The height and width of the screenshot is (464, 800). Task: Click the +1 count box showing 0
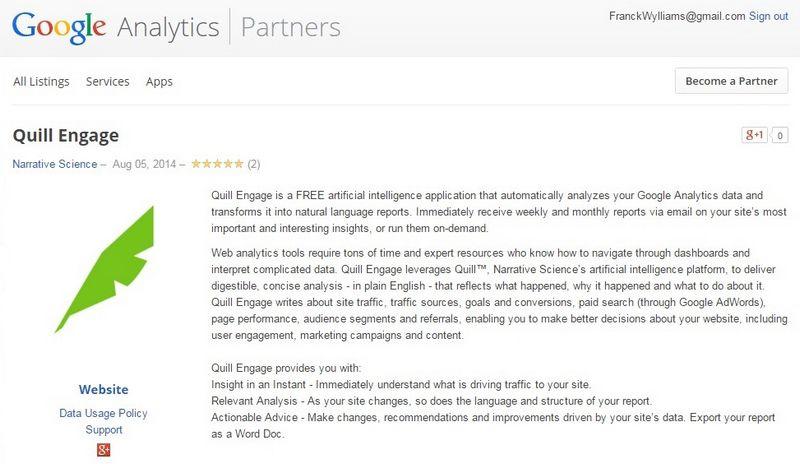tap(779, 135)
